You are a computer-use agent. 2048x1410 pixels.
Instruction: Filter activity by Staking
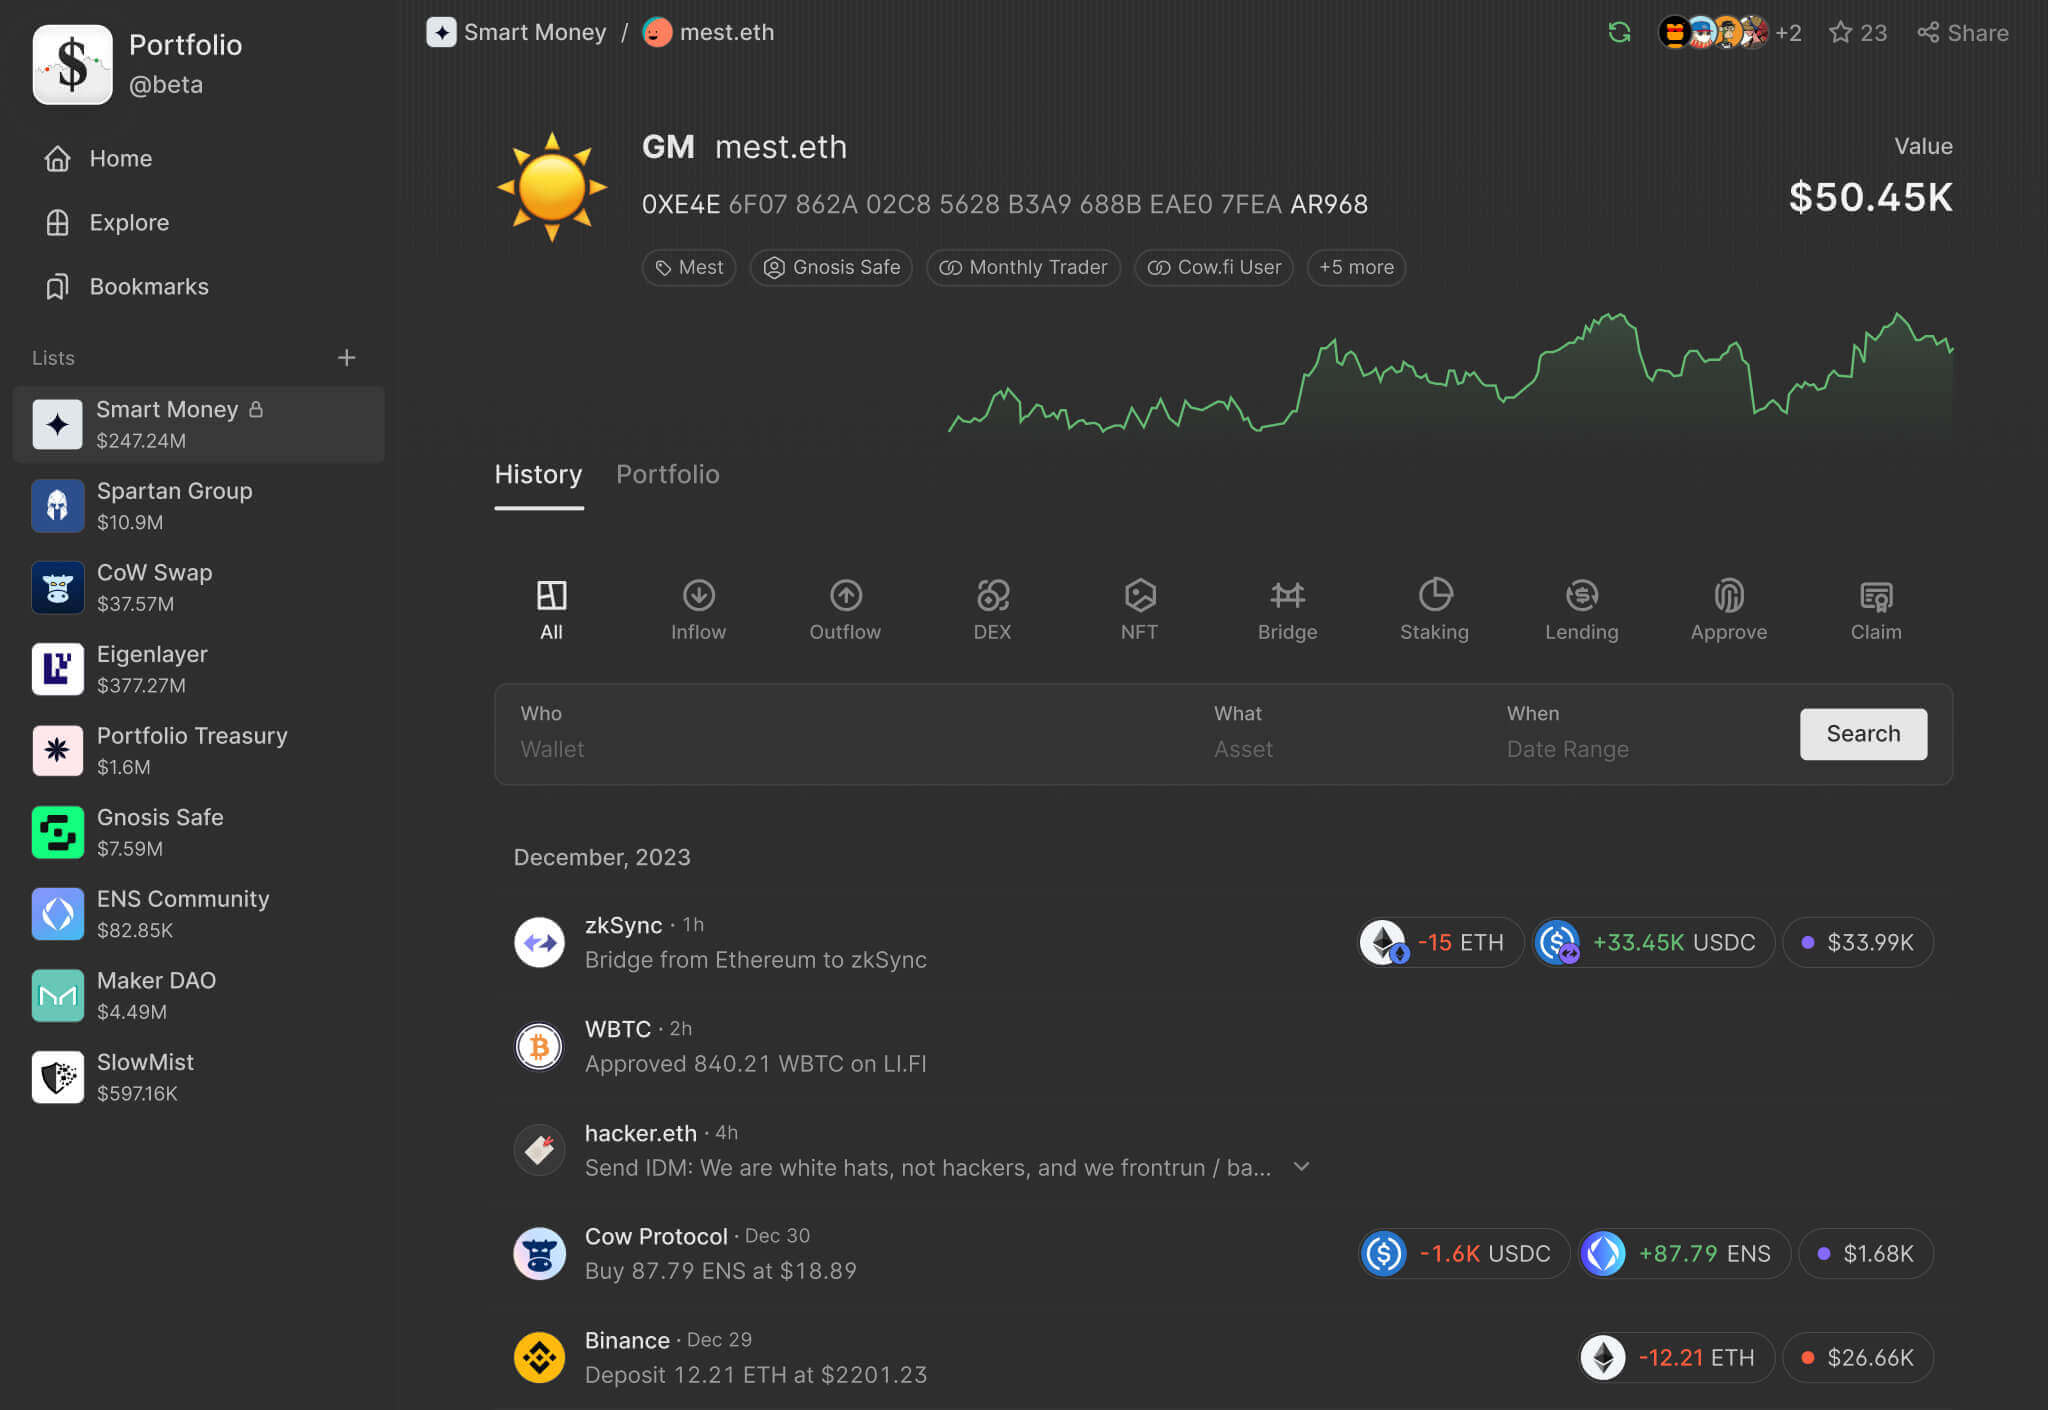click(1434, 607)
